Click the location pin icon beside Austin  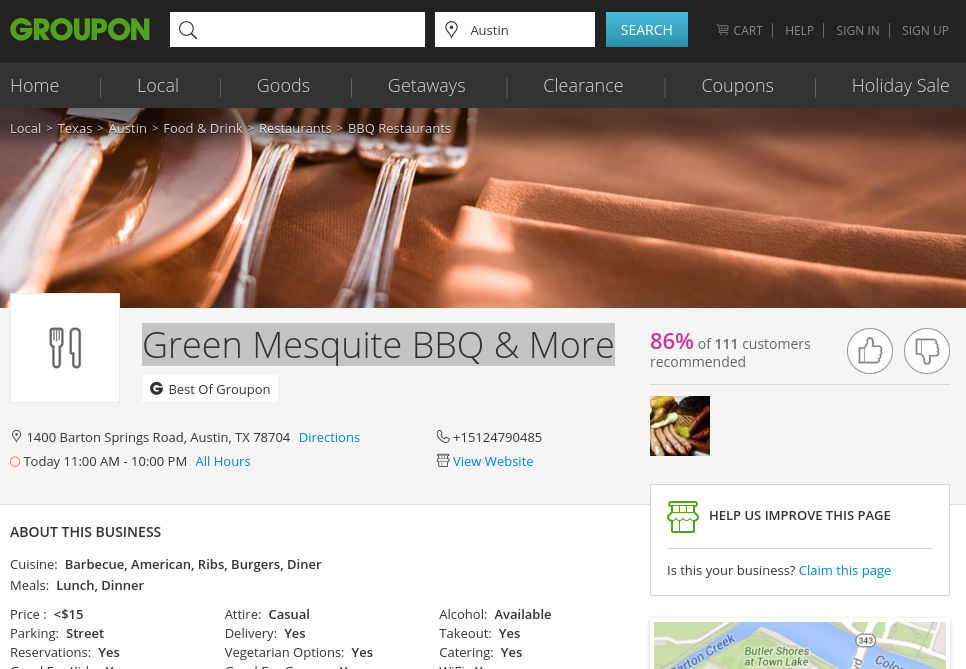click(x=452, y=30)
